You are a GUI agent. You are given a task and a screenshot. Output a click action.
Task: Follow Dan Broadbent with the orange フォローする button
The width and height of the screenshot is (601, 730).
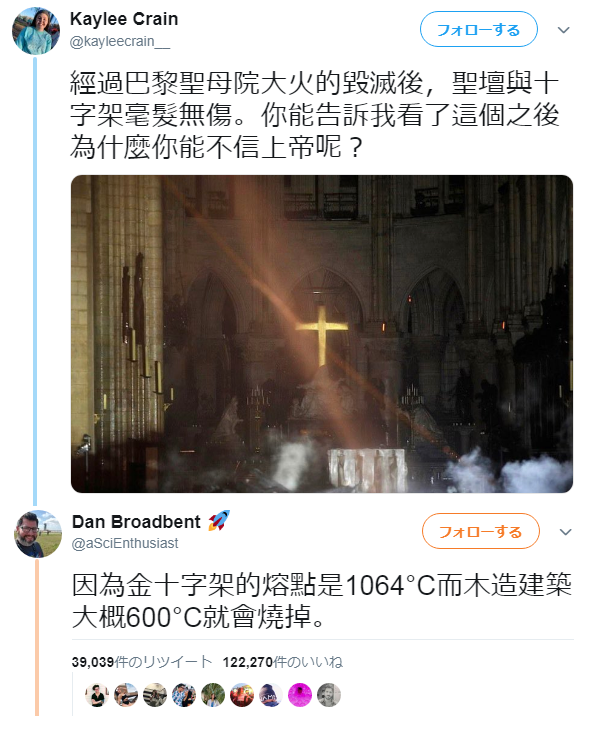(480, 531)
